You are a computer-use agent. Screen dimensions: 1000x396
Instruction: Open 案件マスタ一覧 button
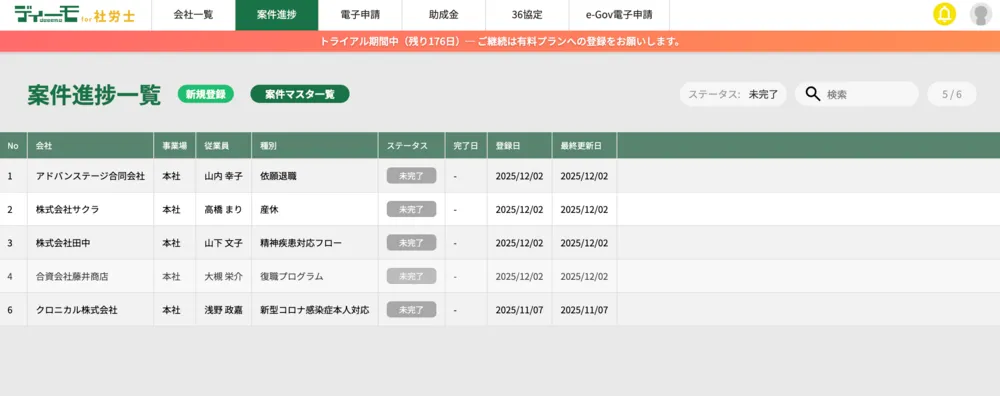(x=300, y=94)
